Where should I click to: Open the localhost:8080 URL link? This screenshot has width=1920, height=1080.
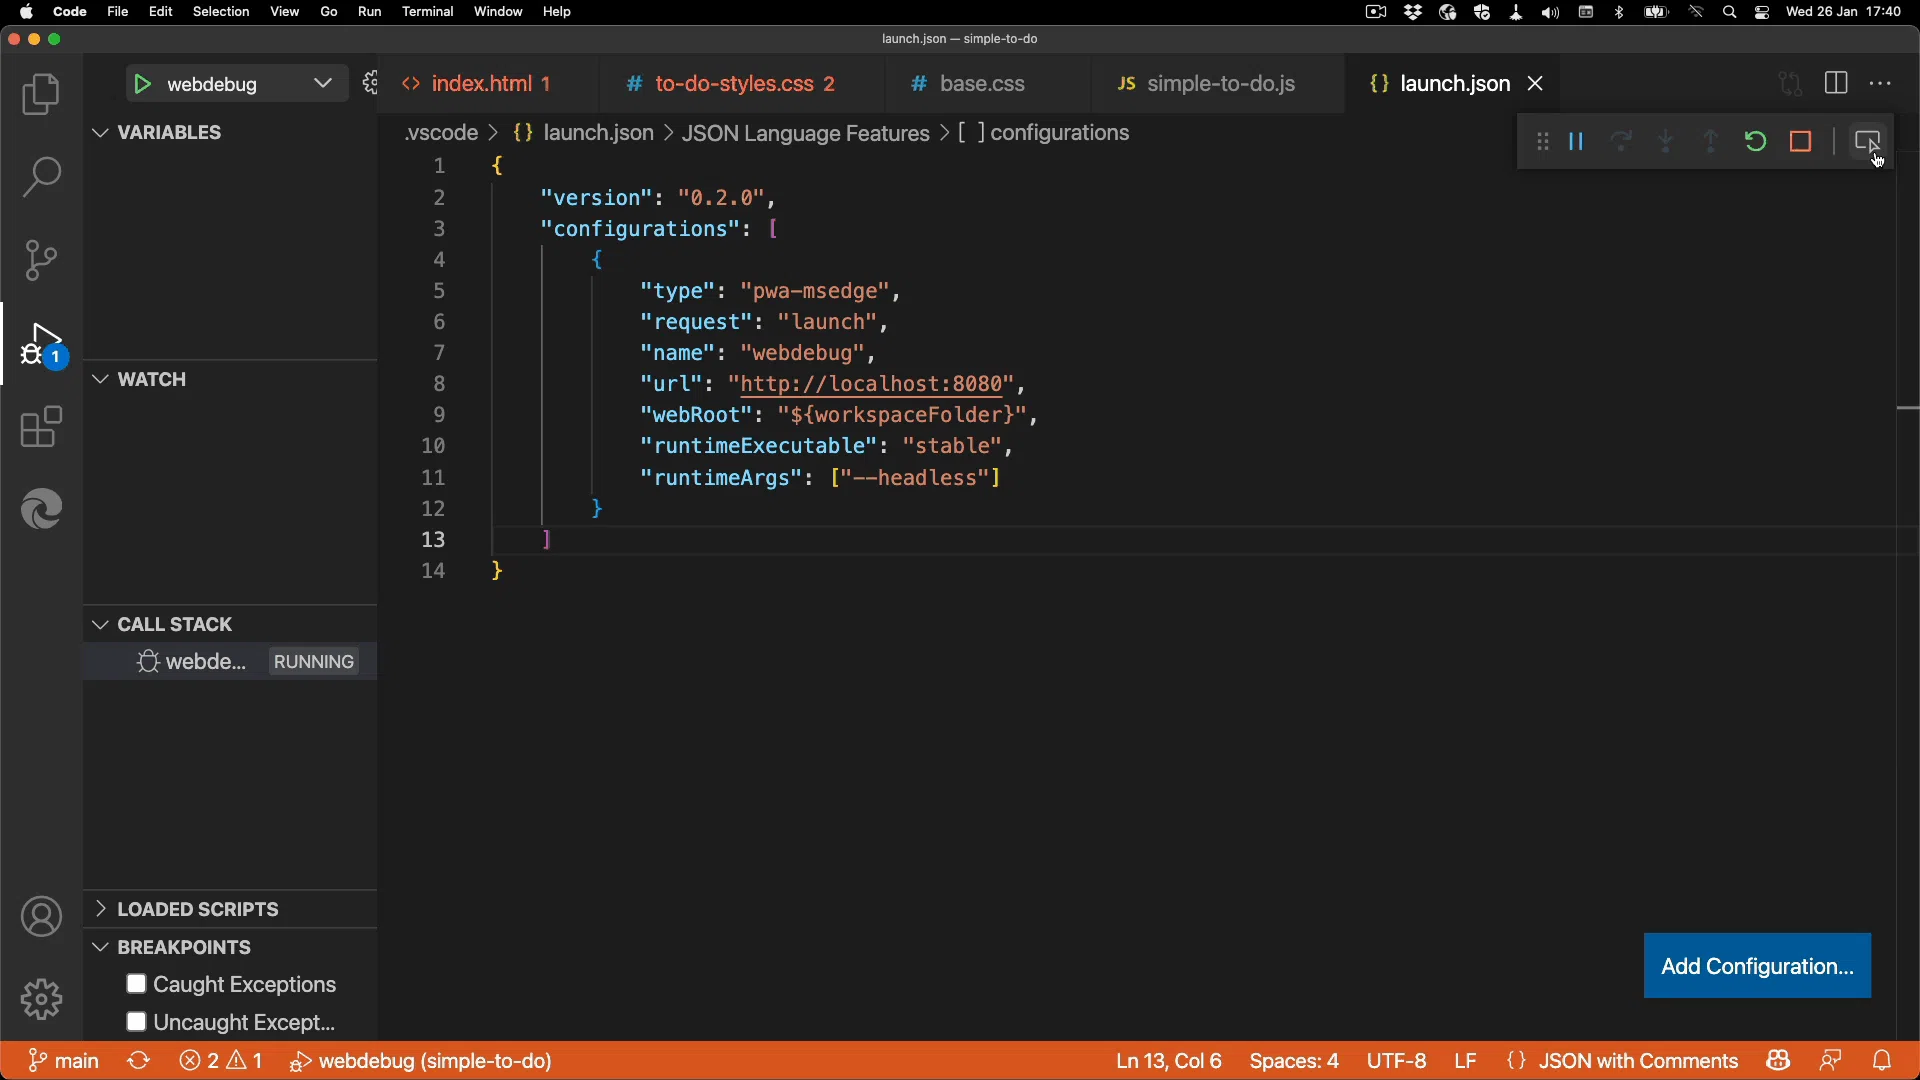(x=871, y=385)
